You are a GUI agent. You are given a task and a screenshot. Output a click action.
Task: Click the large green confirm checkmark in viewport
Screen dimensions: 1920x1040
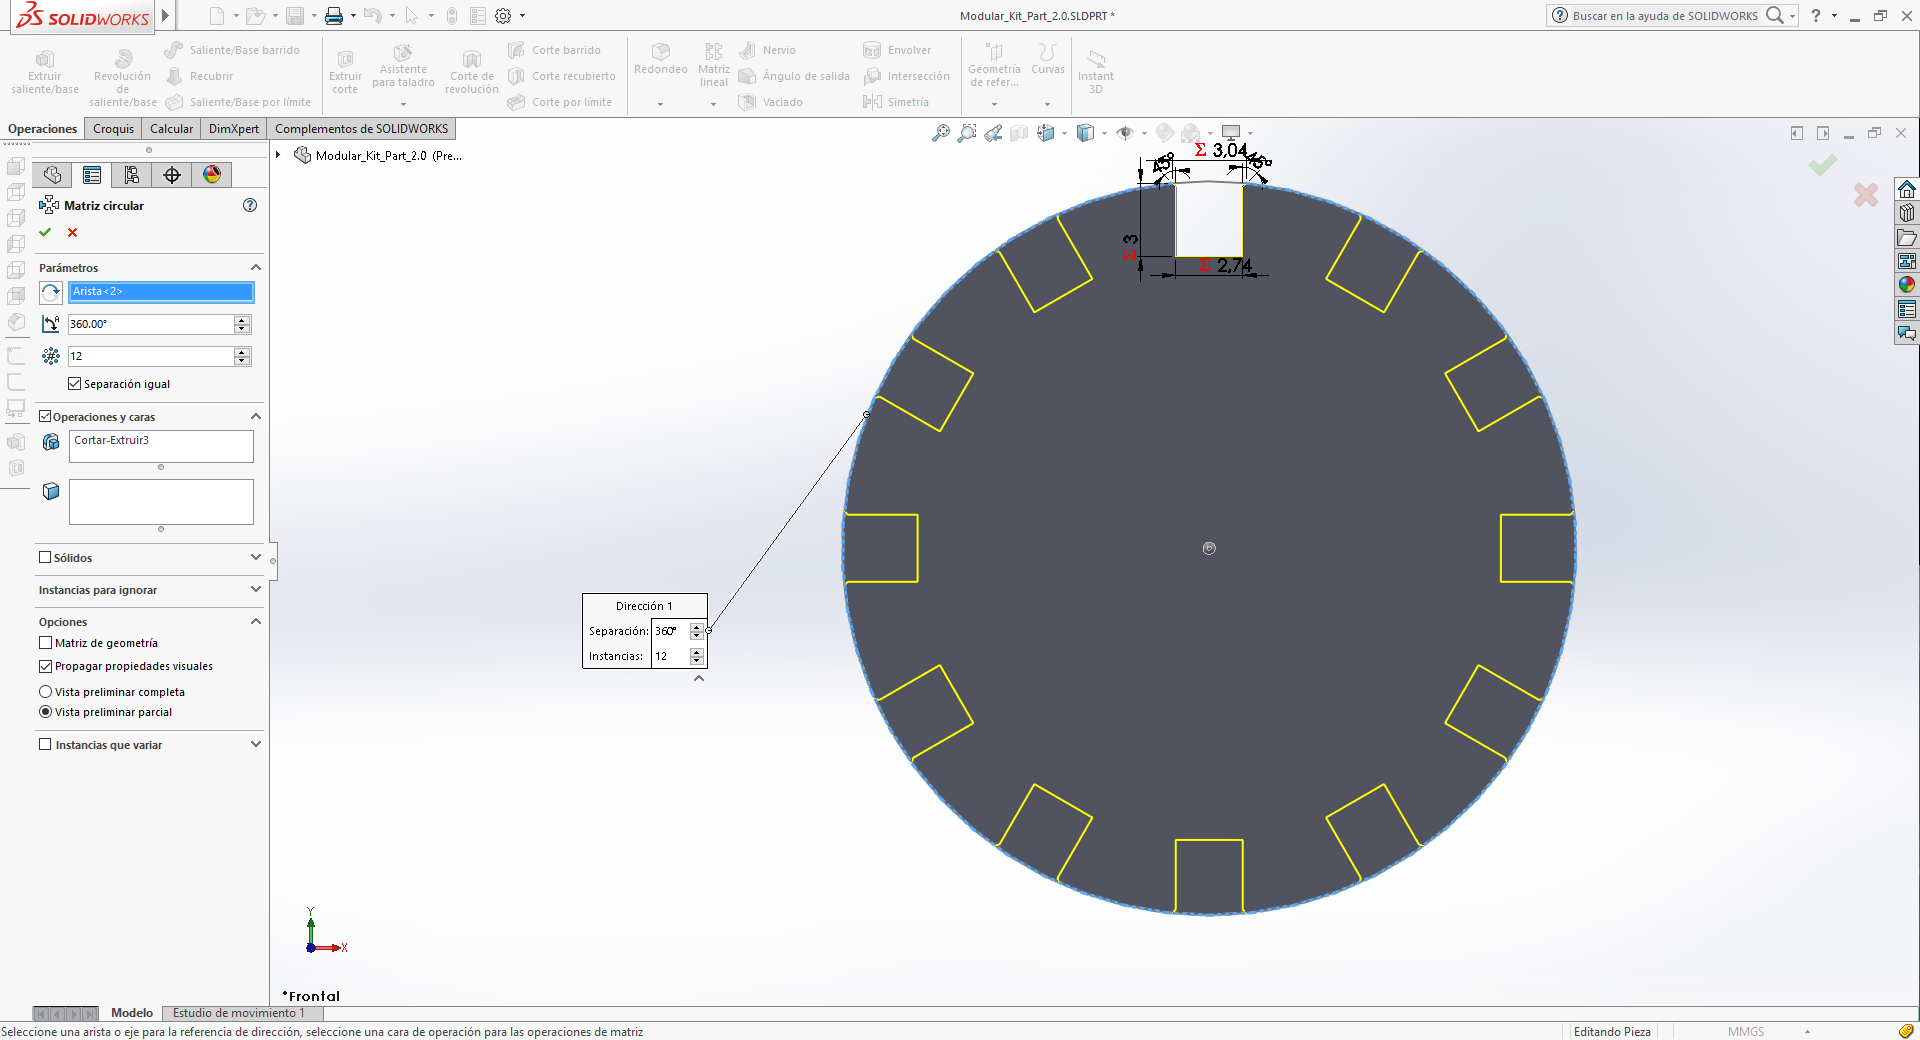pyautogui.click(x=1822, y=165)
